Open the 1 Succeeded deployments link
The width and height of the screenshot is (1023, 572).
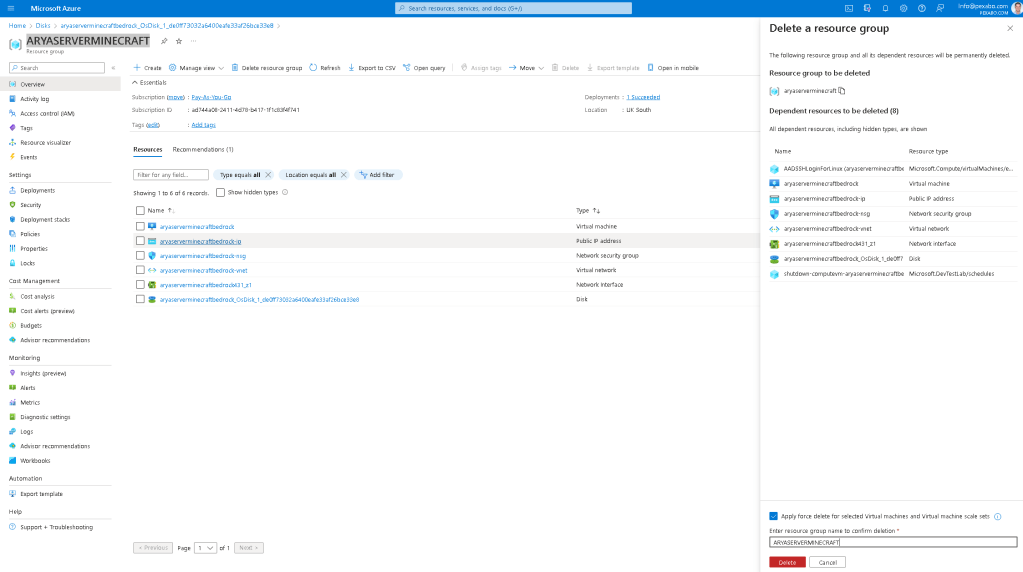(643, 97)
